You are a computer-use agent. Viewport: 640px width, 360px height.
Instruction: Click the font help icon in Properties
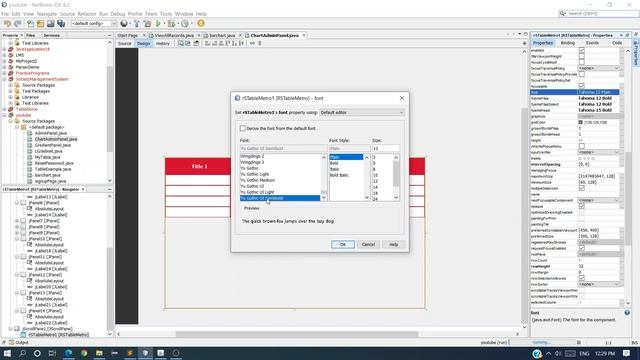click(627, 313)
